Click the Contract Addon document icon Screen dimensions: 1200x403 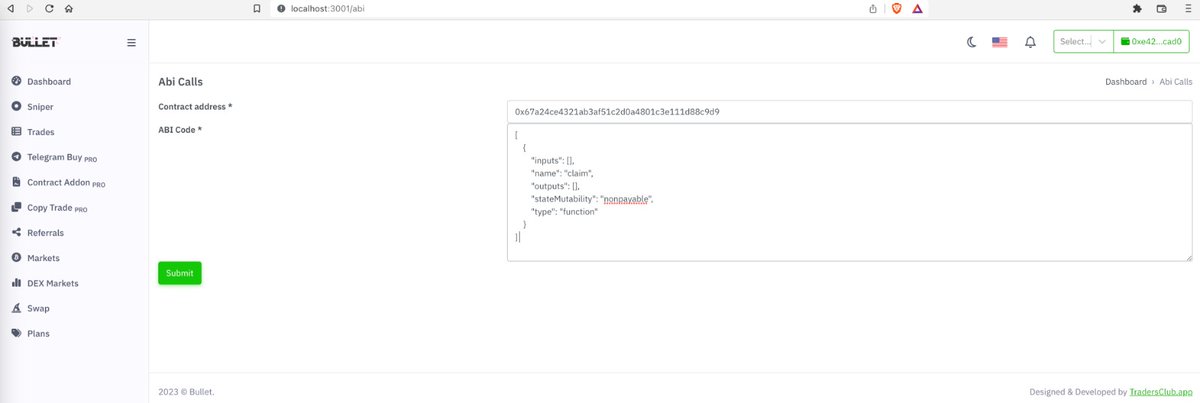click(x=16, y=183)
